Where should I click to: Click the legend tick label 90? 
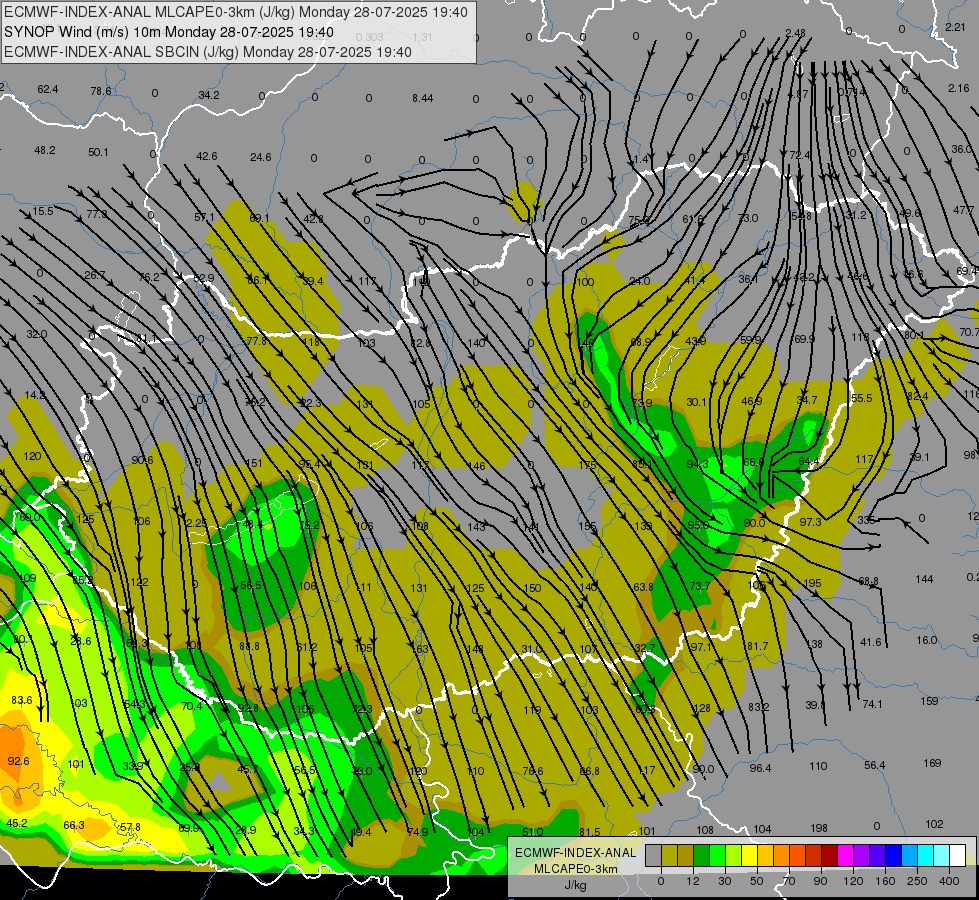(820, 881)
